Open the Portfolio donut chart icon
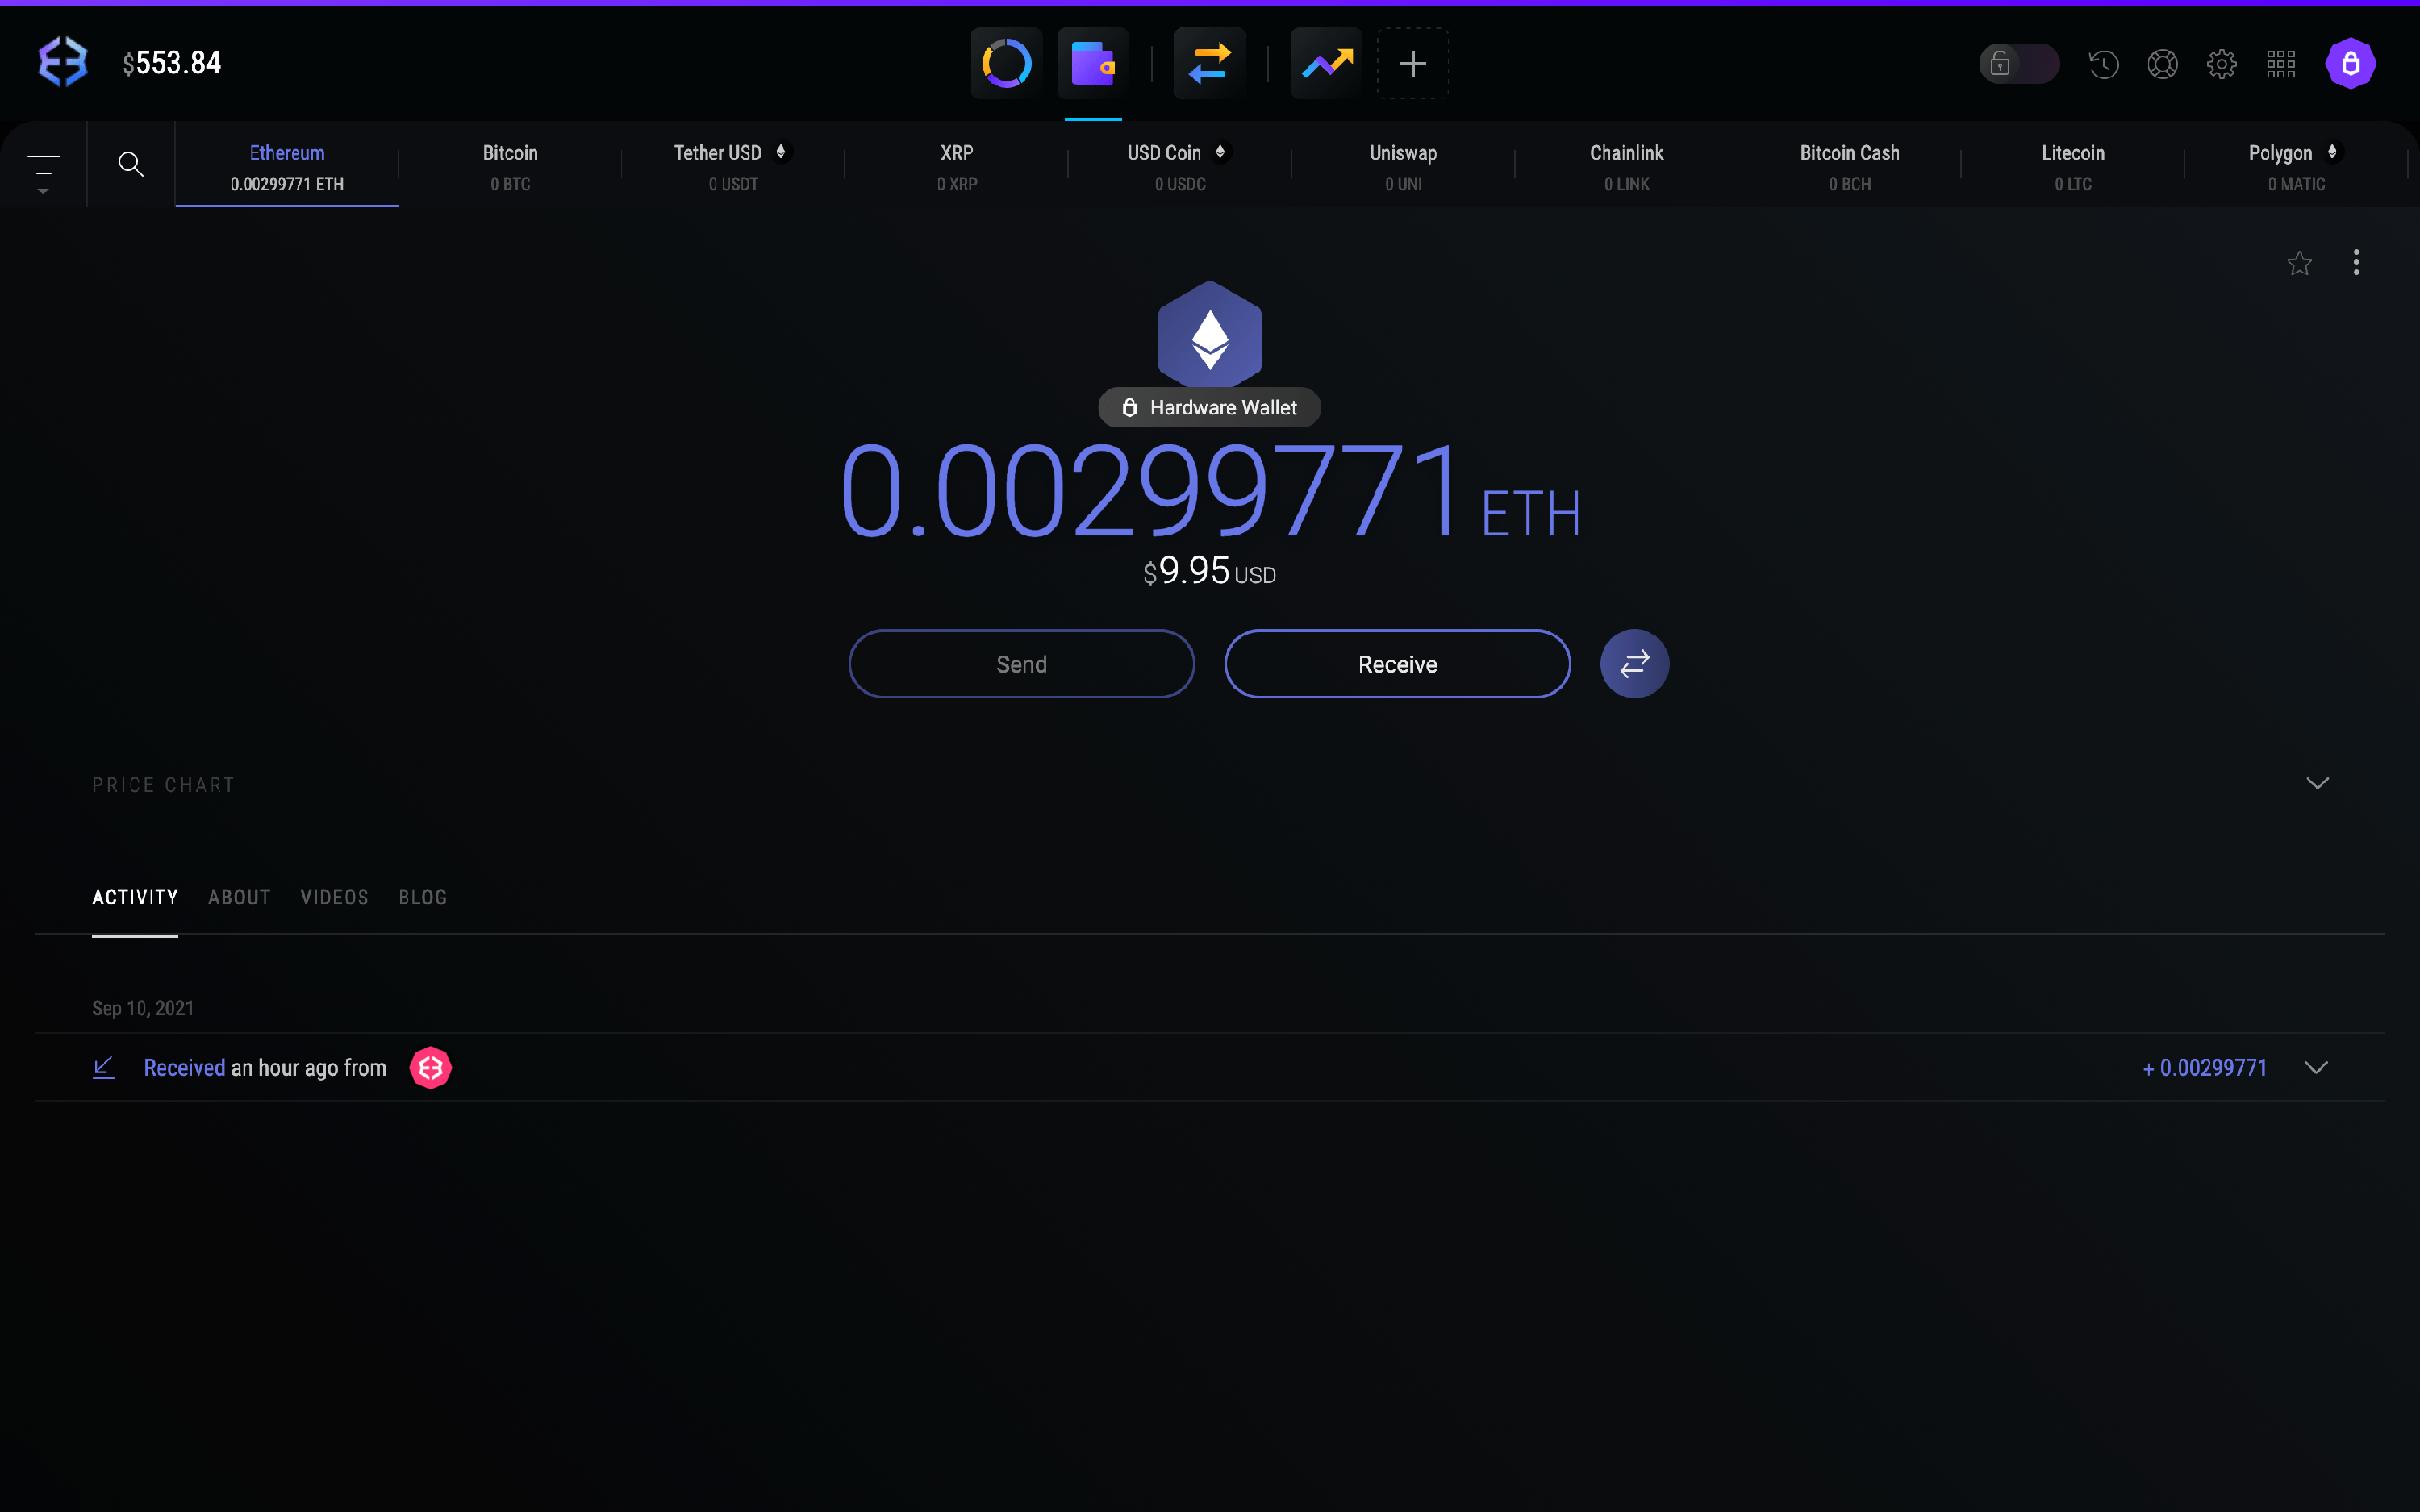2420x1512 pixels. [1006, 63]
